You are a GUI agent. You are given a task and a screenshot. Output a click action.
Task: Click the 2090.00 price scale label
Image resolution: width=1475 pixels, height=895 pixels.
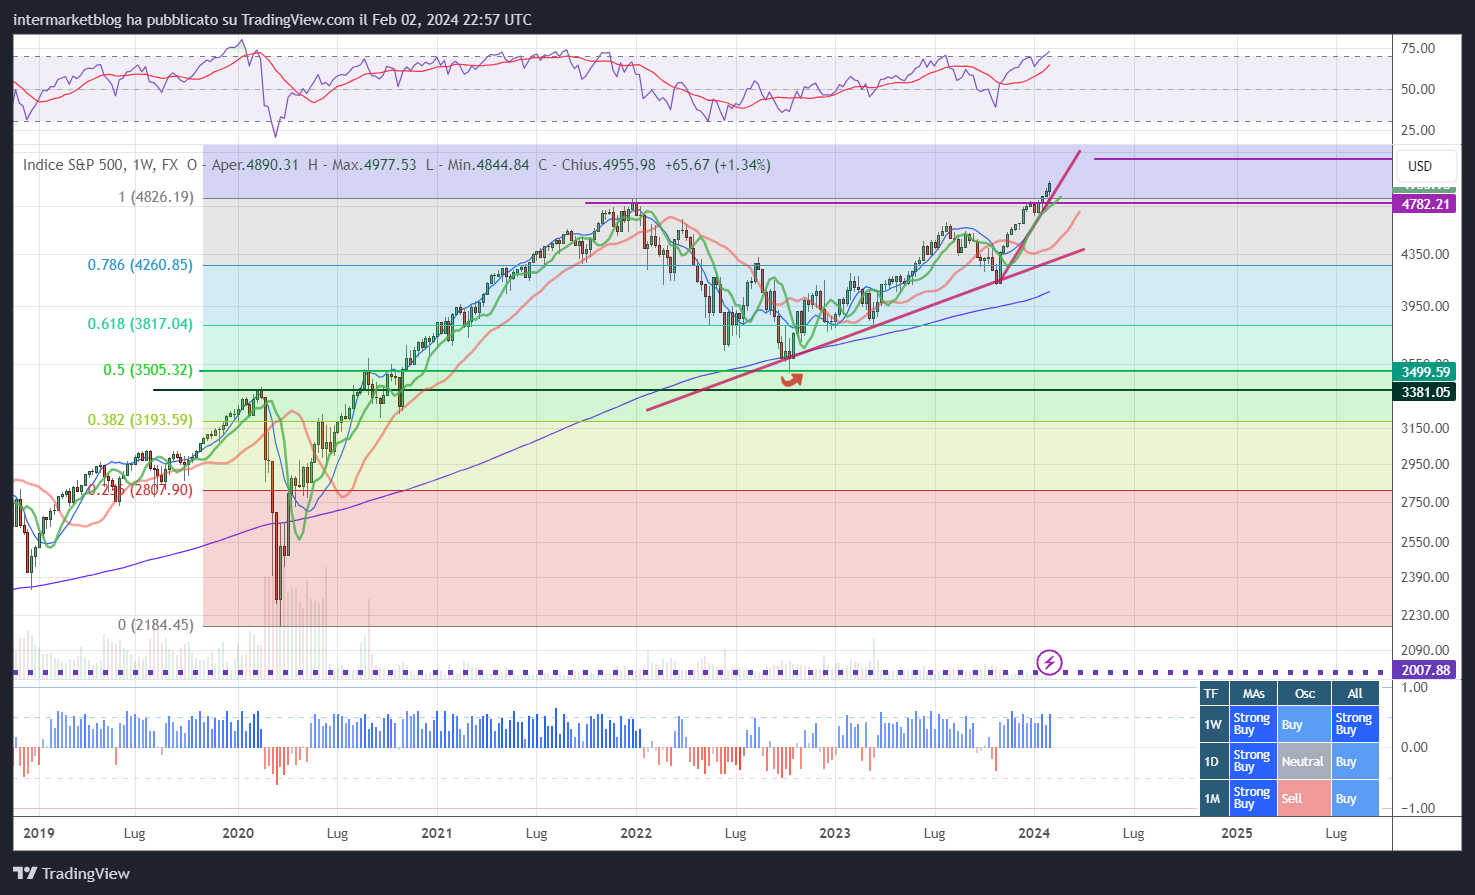tap(1425, 650)
